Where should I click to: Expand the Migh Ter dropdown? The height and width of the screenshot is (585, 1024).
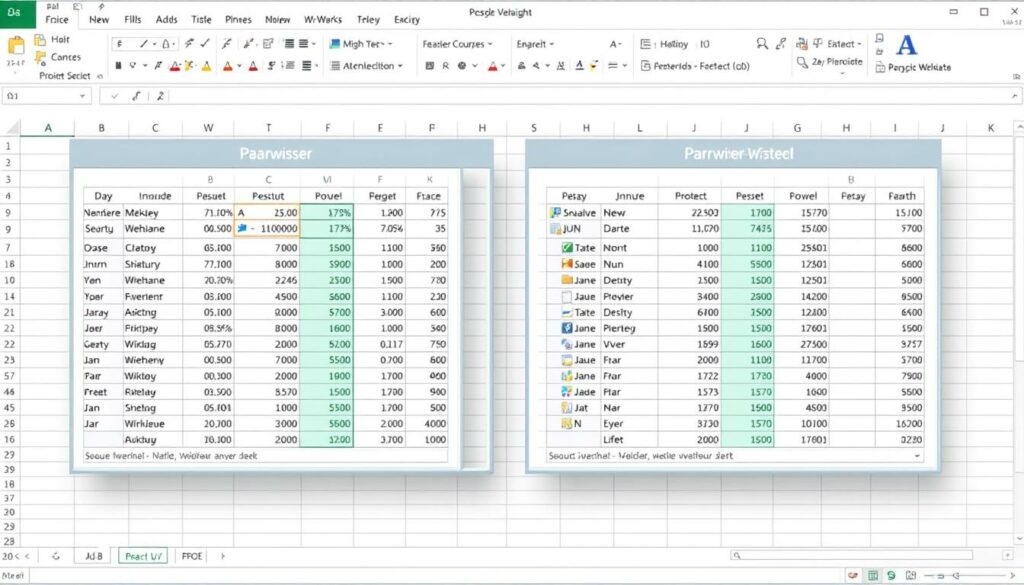(390, 44)
